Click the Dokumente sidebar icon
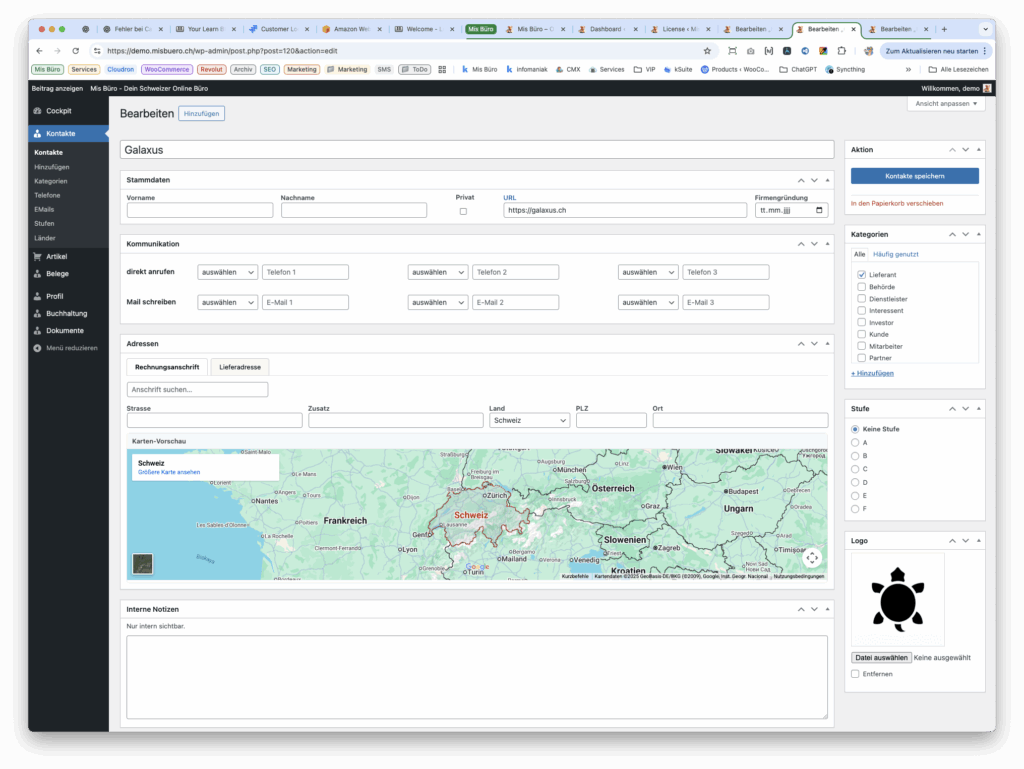The image size is (1024, 769). click(37, 330)
